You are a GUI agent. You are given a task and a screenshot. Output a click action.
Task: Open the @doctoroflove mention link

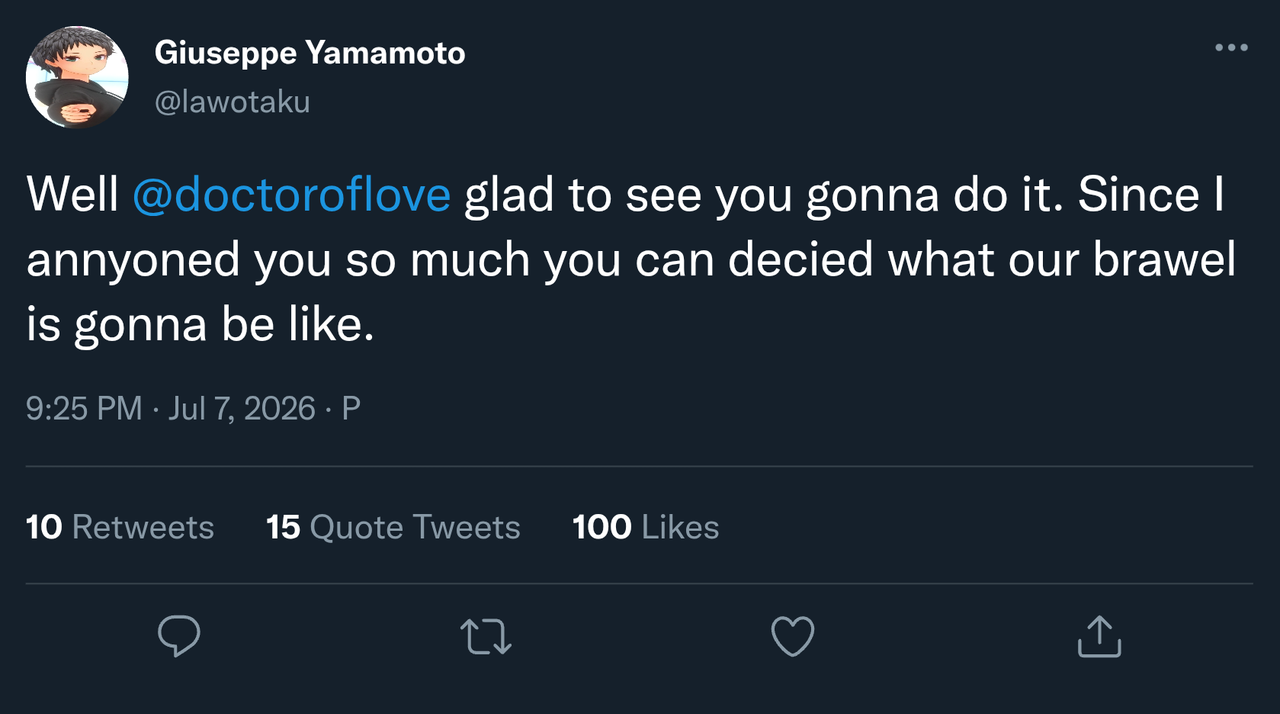point(291,195)
